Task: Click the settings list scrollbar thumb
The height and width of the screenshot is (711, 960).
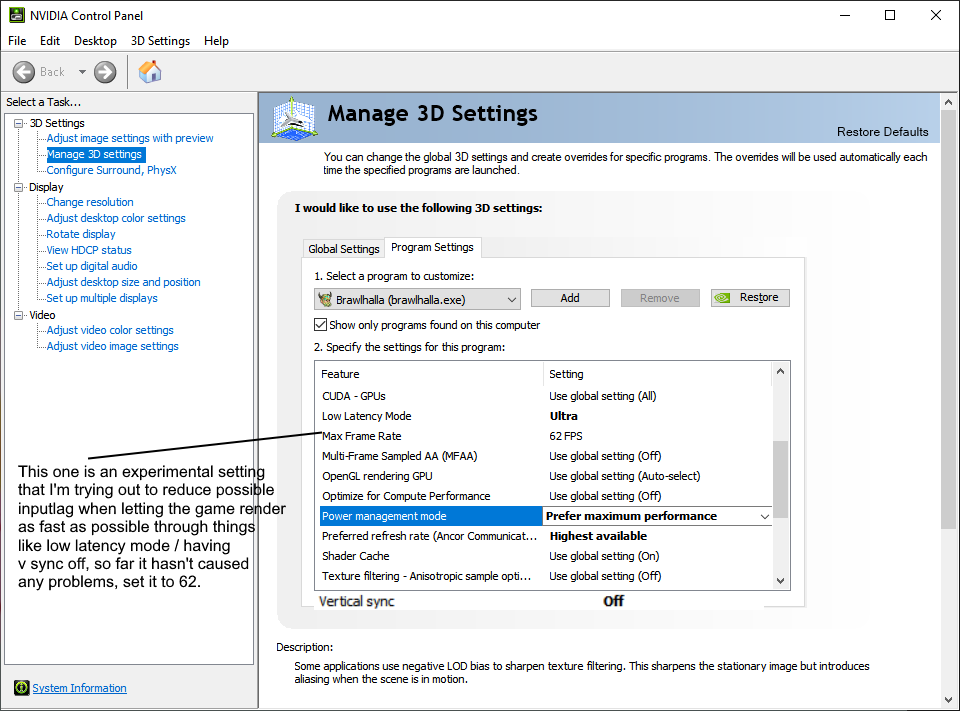Action: coord(781,480)
